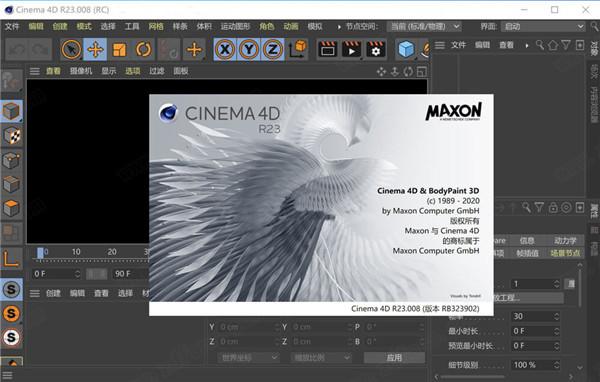Open the 运动图形 menu
The width and height of the screenshot is (600, 382).
(x=235, y=26)
